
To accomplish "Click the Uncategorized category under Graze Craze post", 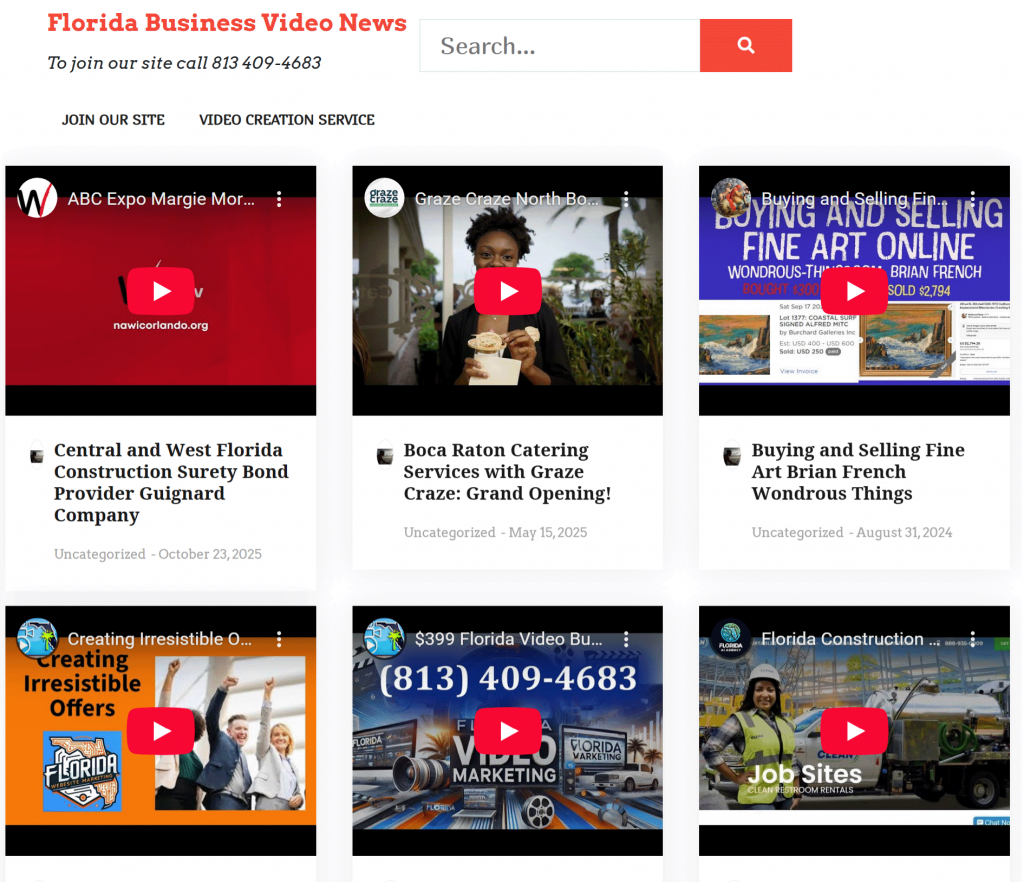I will [449, 533].
